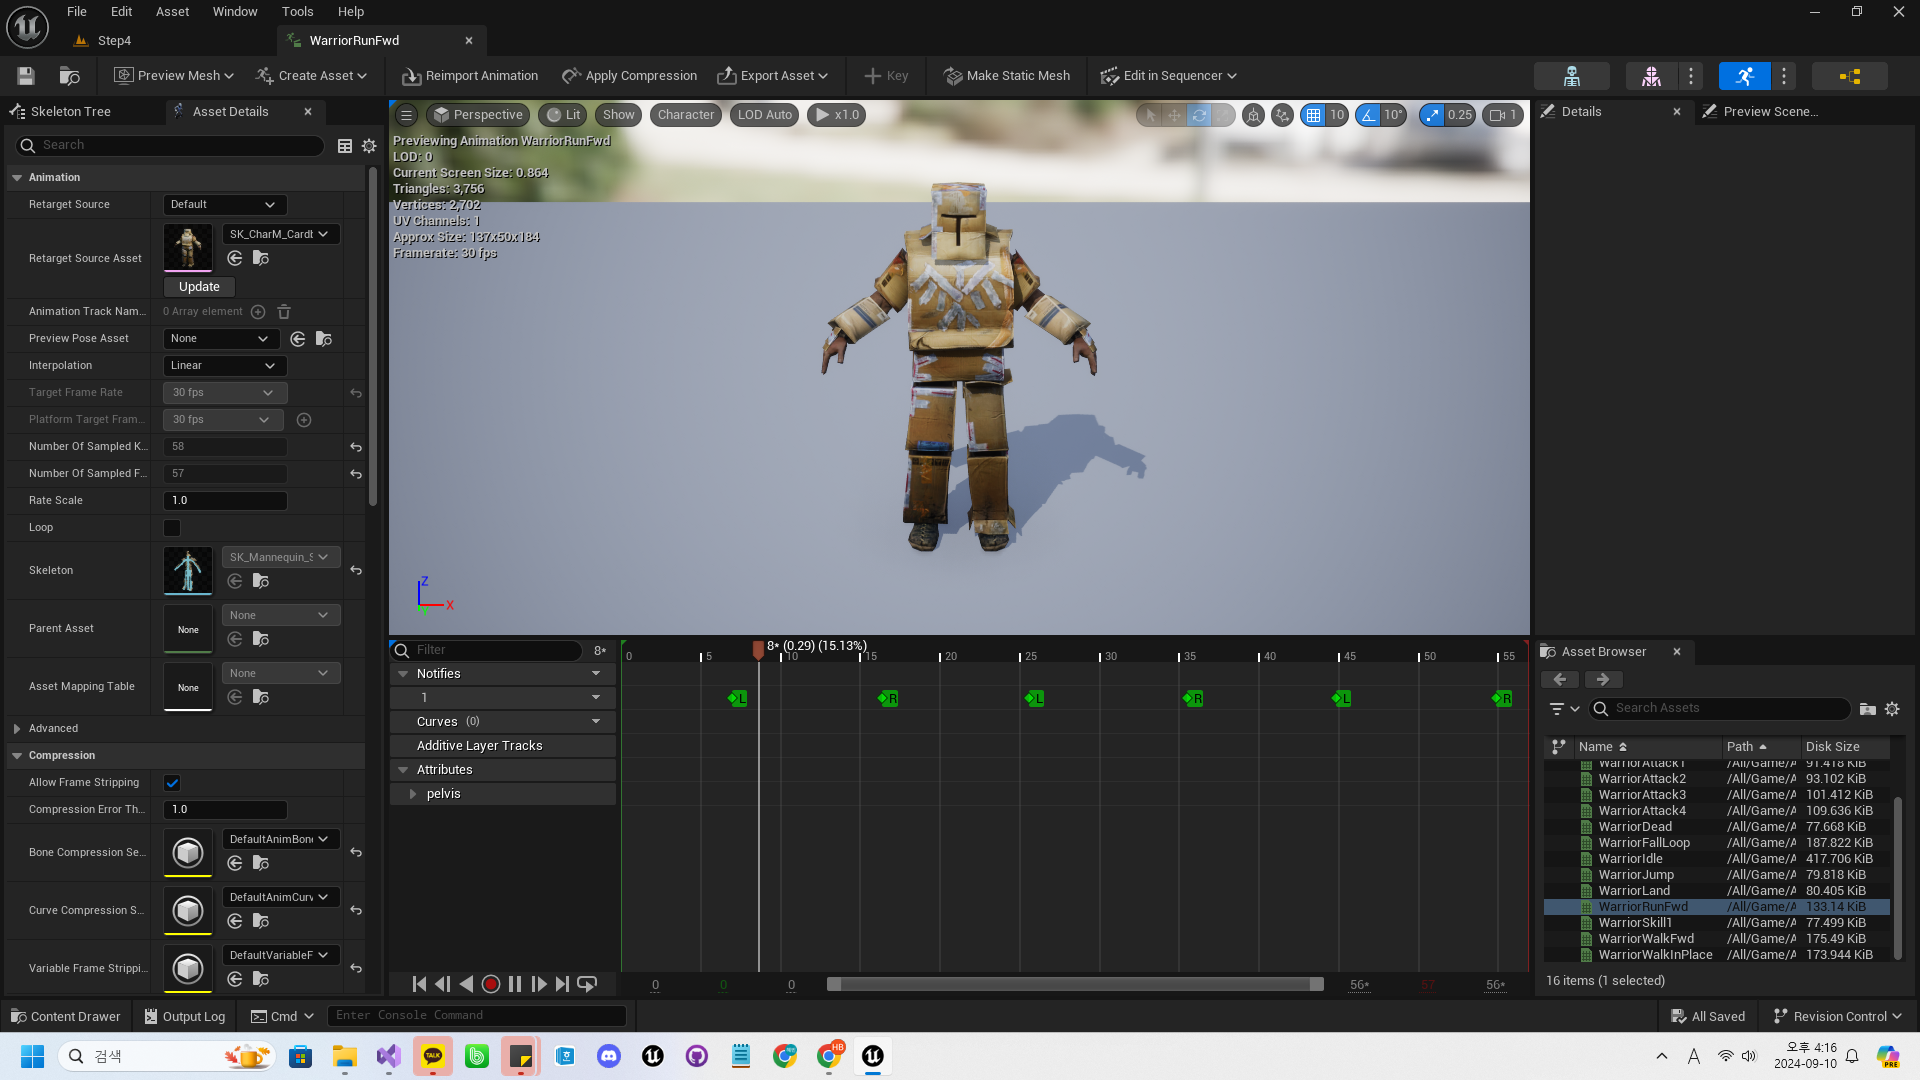The width and height of the screenshot is (1920, 1080).
Task: Expand the Advanced section
Action: click(17, 729)
